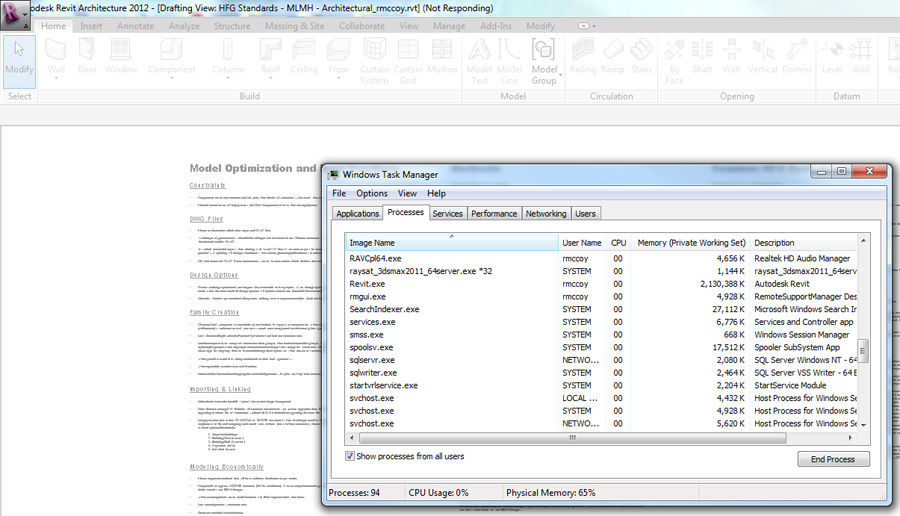Pick the Door tool in Revit ribbon
Image resolution: width=900 pixels, height=516 pixels.
[x=87, y=56]
